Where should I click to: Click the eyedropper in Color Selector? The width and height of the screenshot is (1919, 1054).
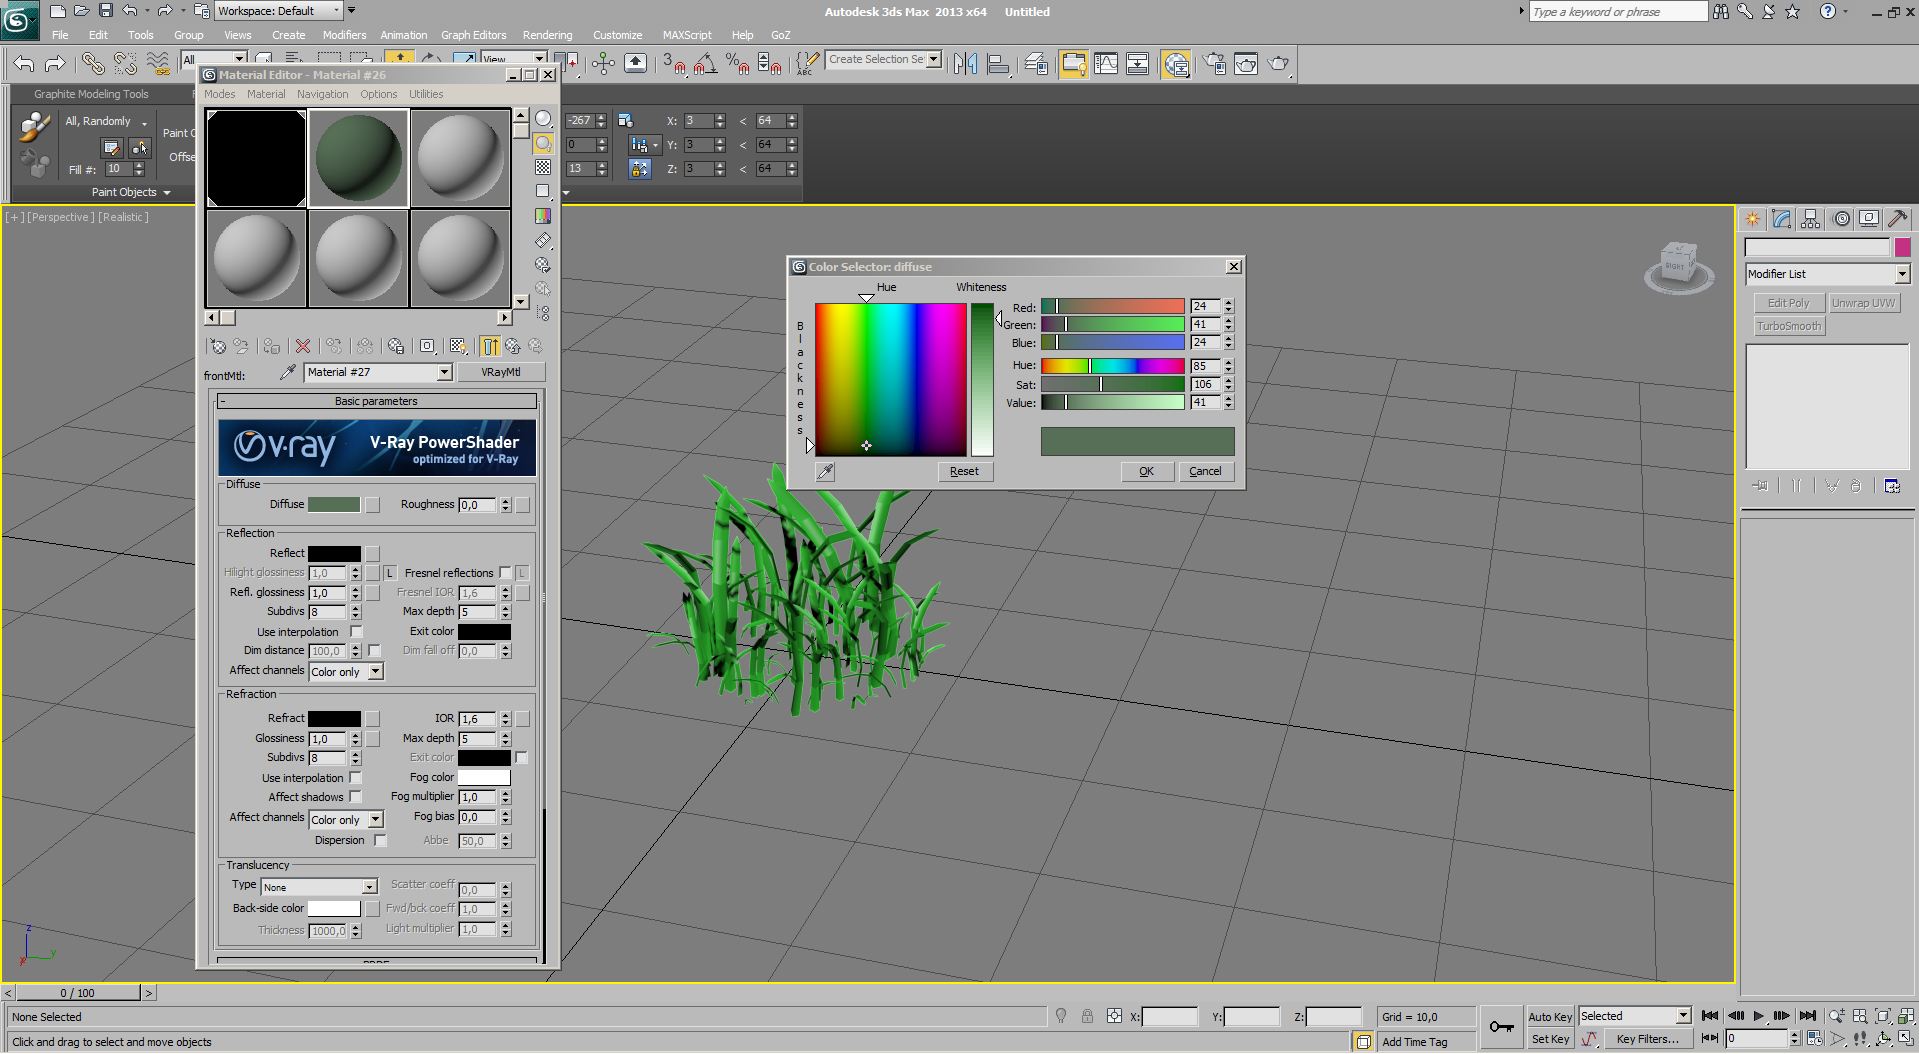(x=825, y=472)
